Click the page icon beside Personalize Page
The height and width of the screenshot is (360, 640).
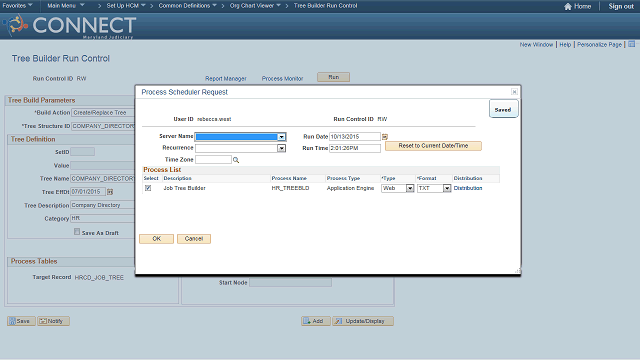pyautogui.click(x=631, y=44)
